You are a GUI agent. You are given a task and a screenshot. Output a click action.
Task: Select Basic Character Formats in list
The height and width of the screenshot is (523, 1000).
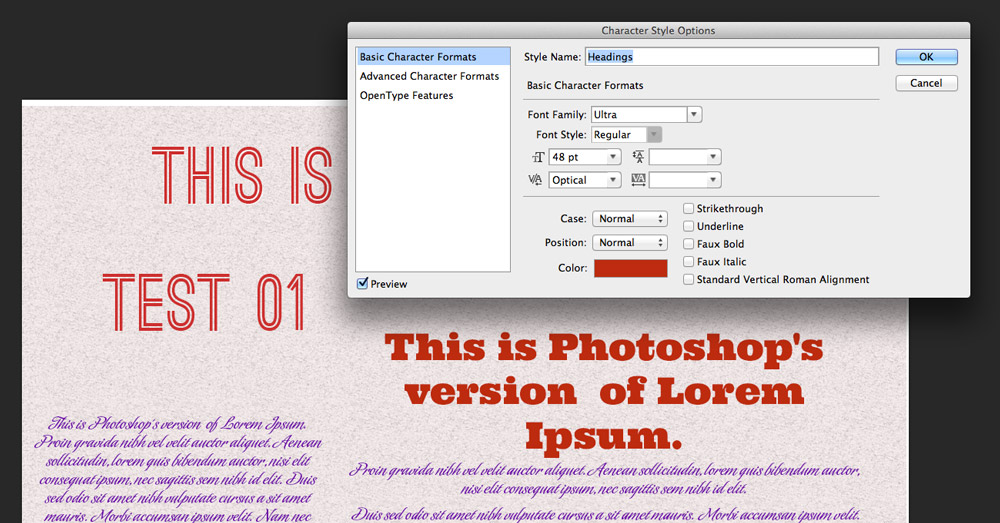pyautogui.click(x=433, y=57)
